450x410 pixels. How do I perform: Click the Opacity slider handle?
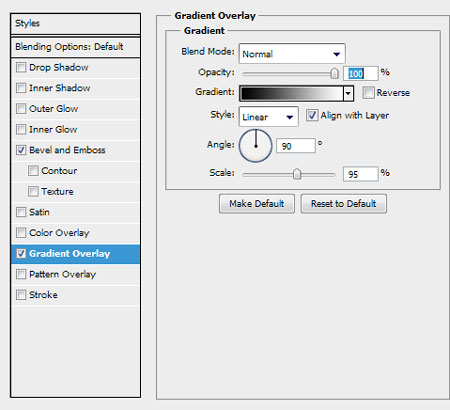[334, 73]
